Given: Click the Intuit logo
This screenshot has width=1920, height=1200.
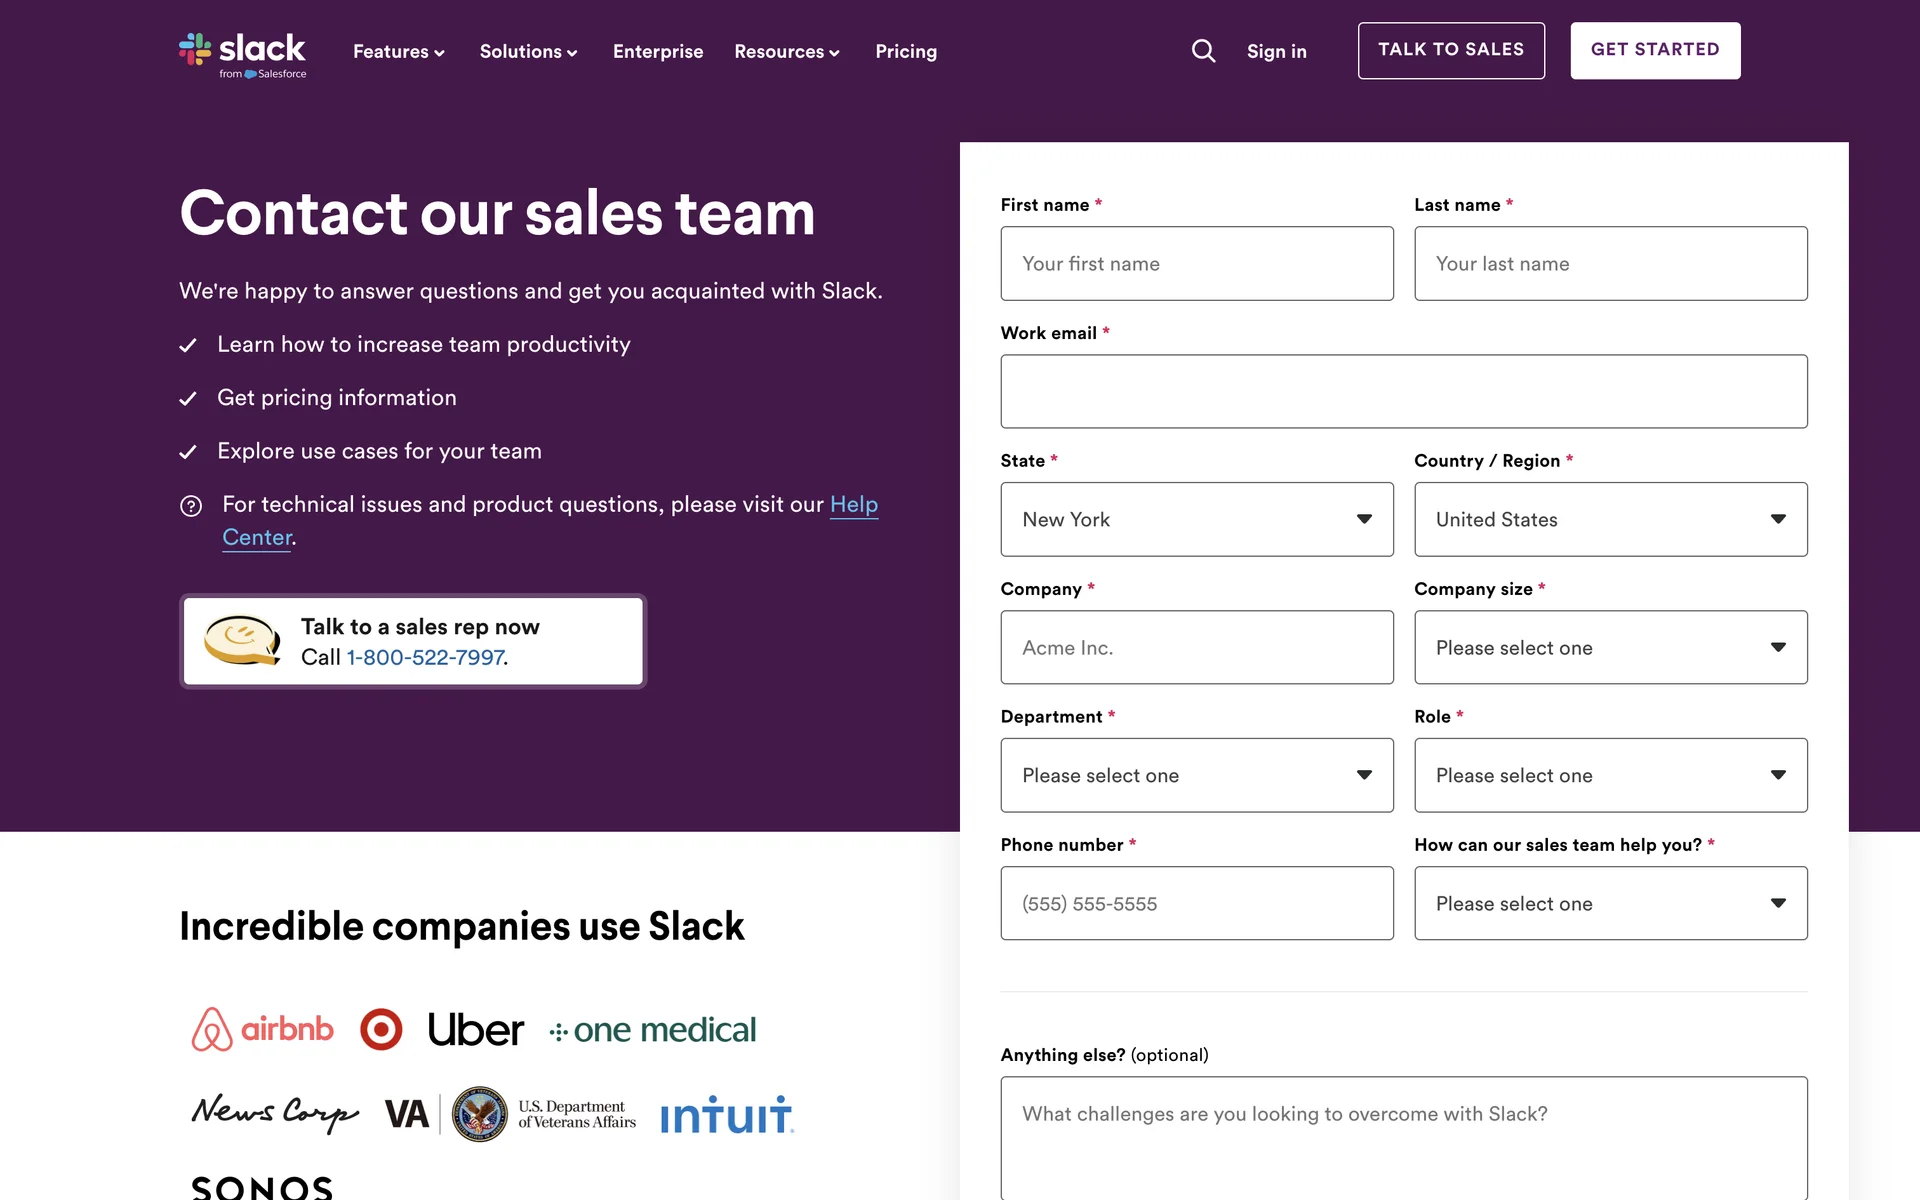Looking at the screenshot, I should pyautogui.click(x=727, y=1115).
